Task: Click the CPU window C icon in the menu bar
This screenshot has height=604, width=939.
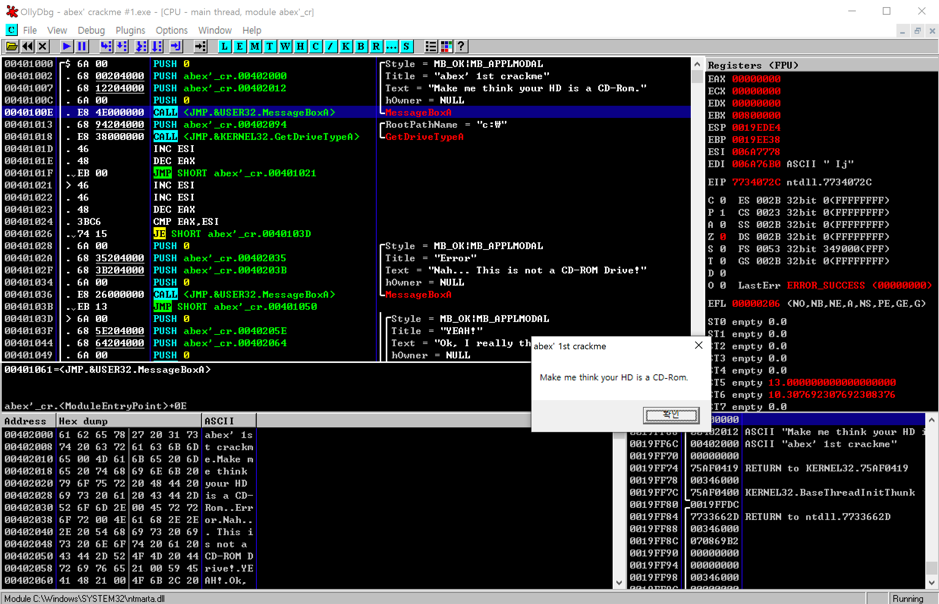Action: pos(11,30)
